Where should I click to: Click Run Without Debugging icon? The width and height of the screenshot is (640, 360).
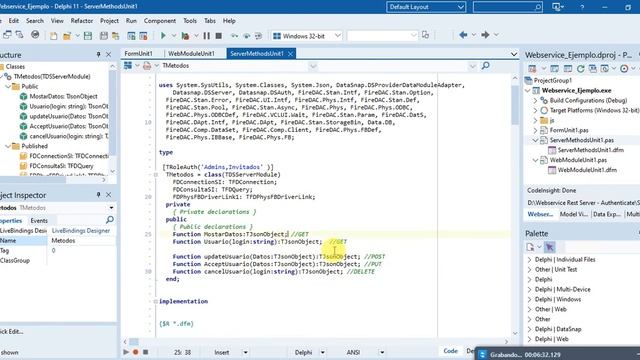[185, 36]
